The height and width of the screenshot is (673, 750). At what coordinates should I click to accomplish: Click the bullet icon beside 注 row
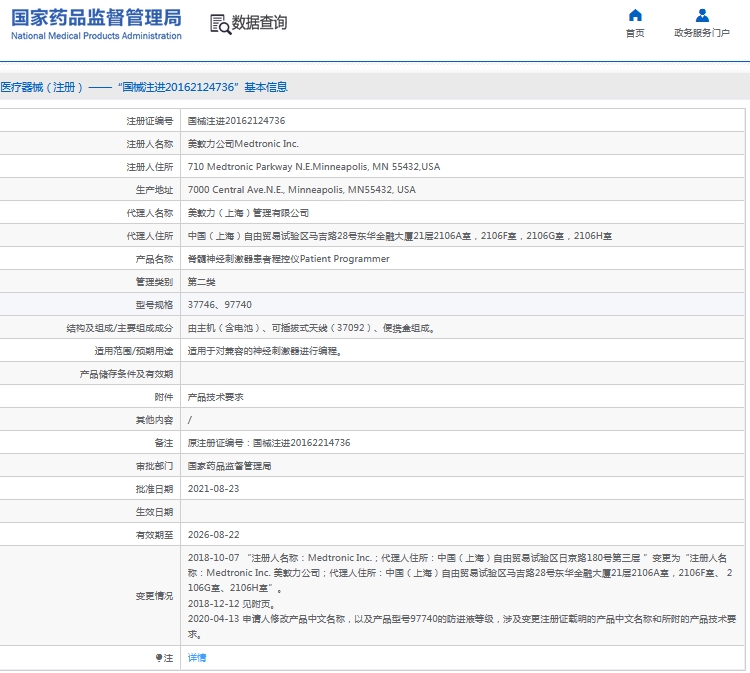pyautogui.click(x=159, y=658)
